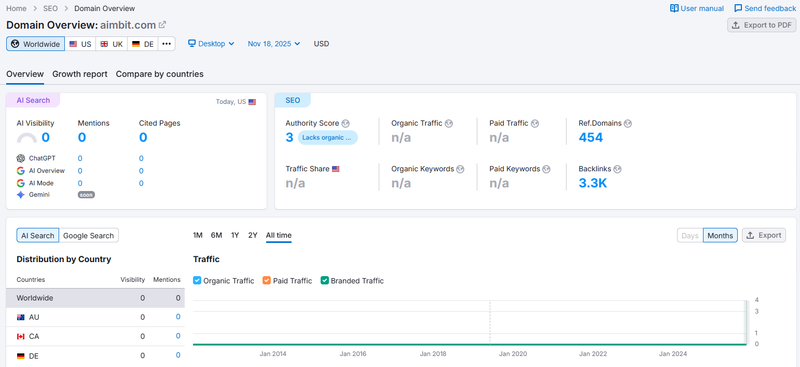Screen dimensions: 800x367
Task: Click the Export to PDF button
Action: [761, 25]
